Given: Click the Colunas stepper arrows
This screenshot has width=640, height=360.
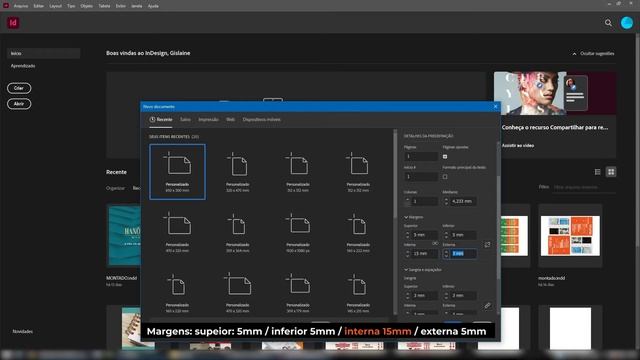Looking at the screenshot, I should coord(407,201).
